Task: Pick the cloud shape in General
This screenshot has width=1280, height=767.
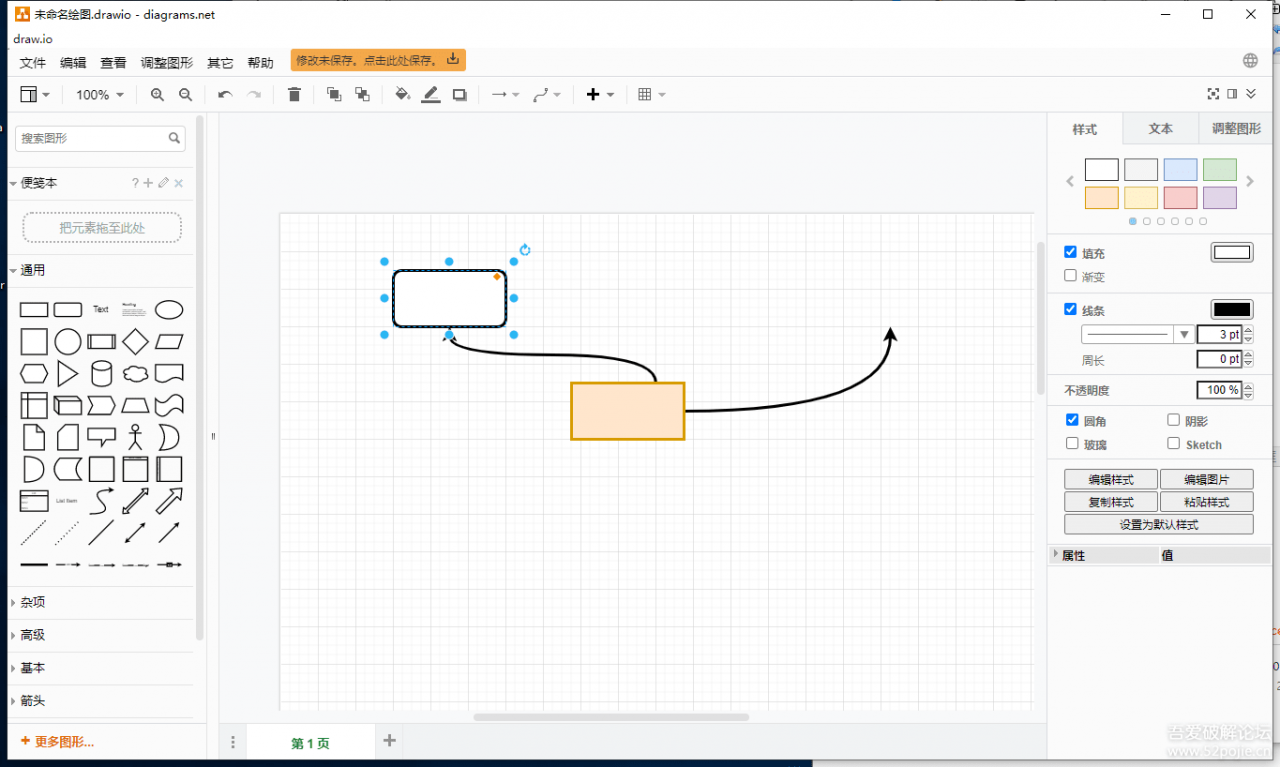Action: [x=135, y=374]
